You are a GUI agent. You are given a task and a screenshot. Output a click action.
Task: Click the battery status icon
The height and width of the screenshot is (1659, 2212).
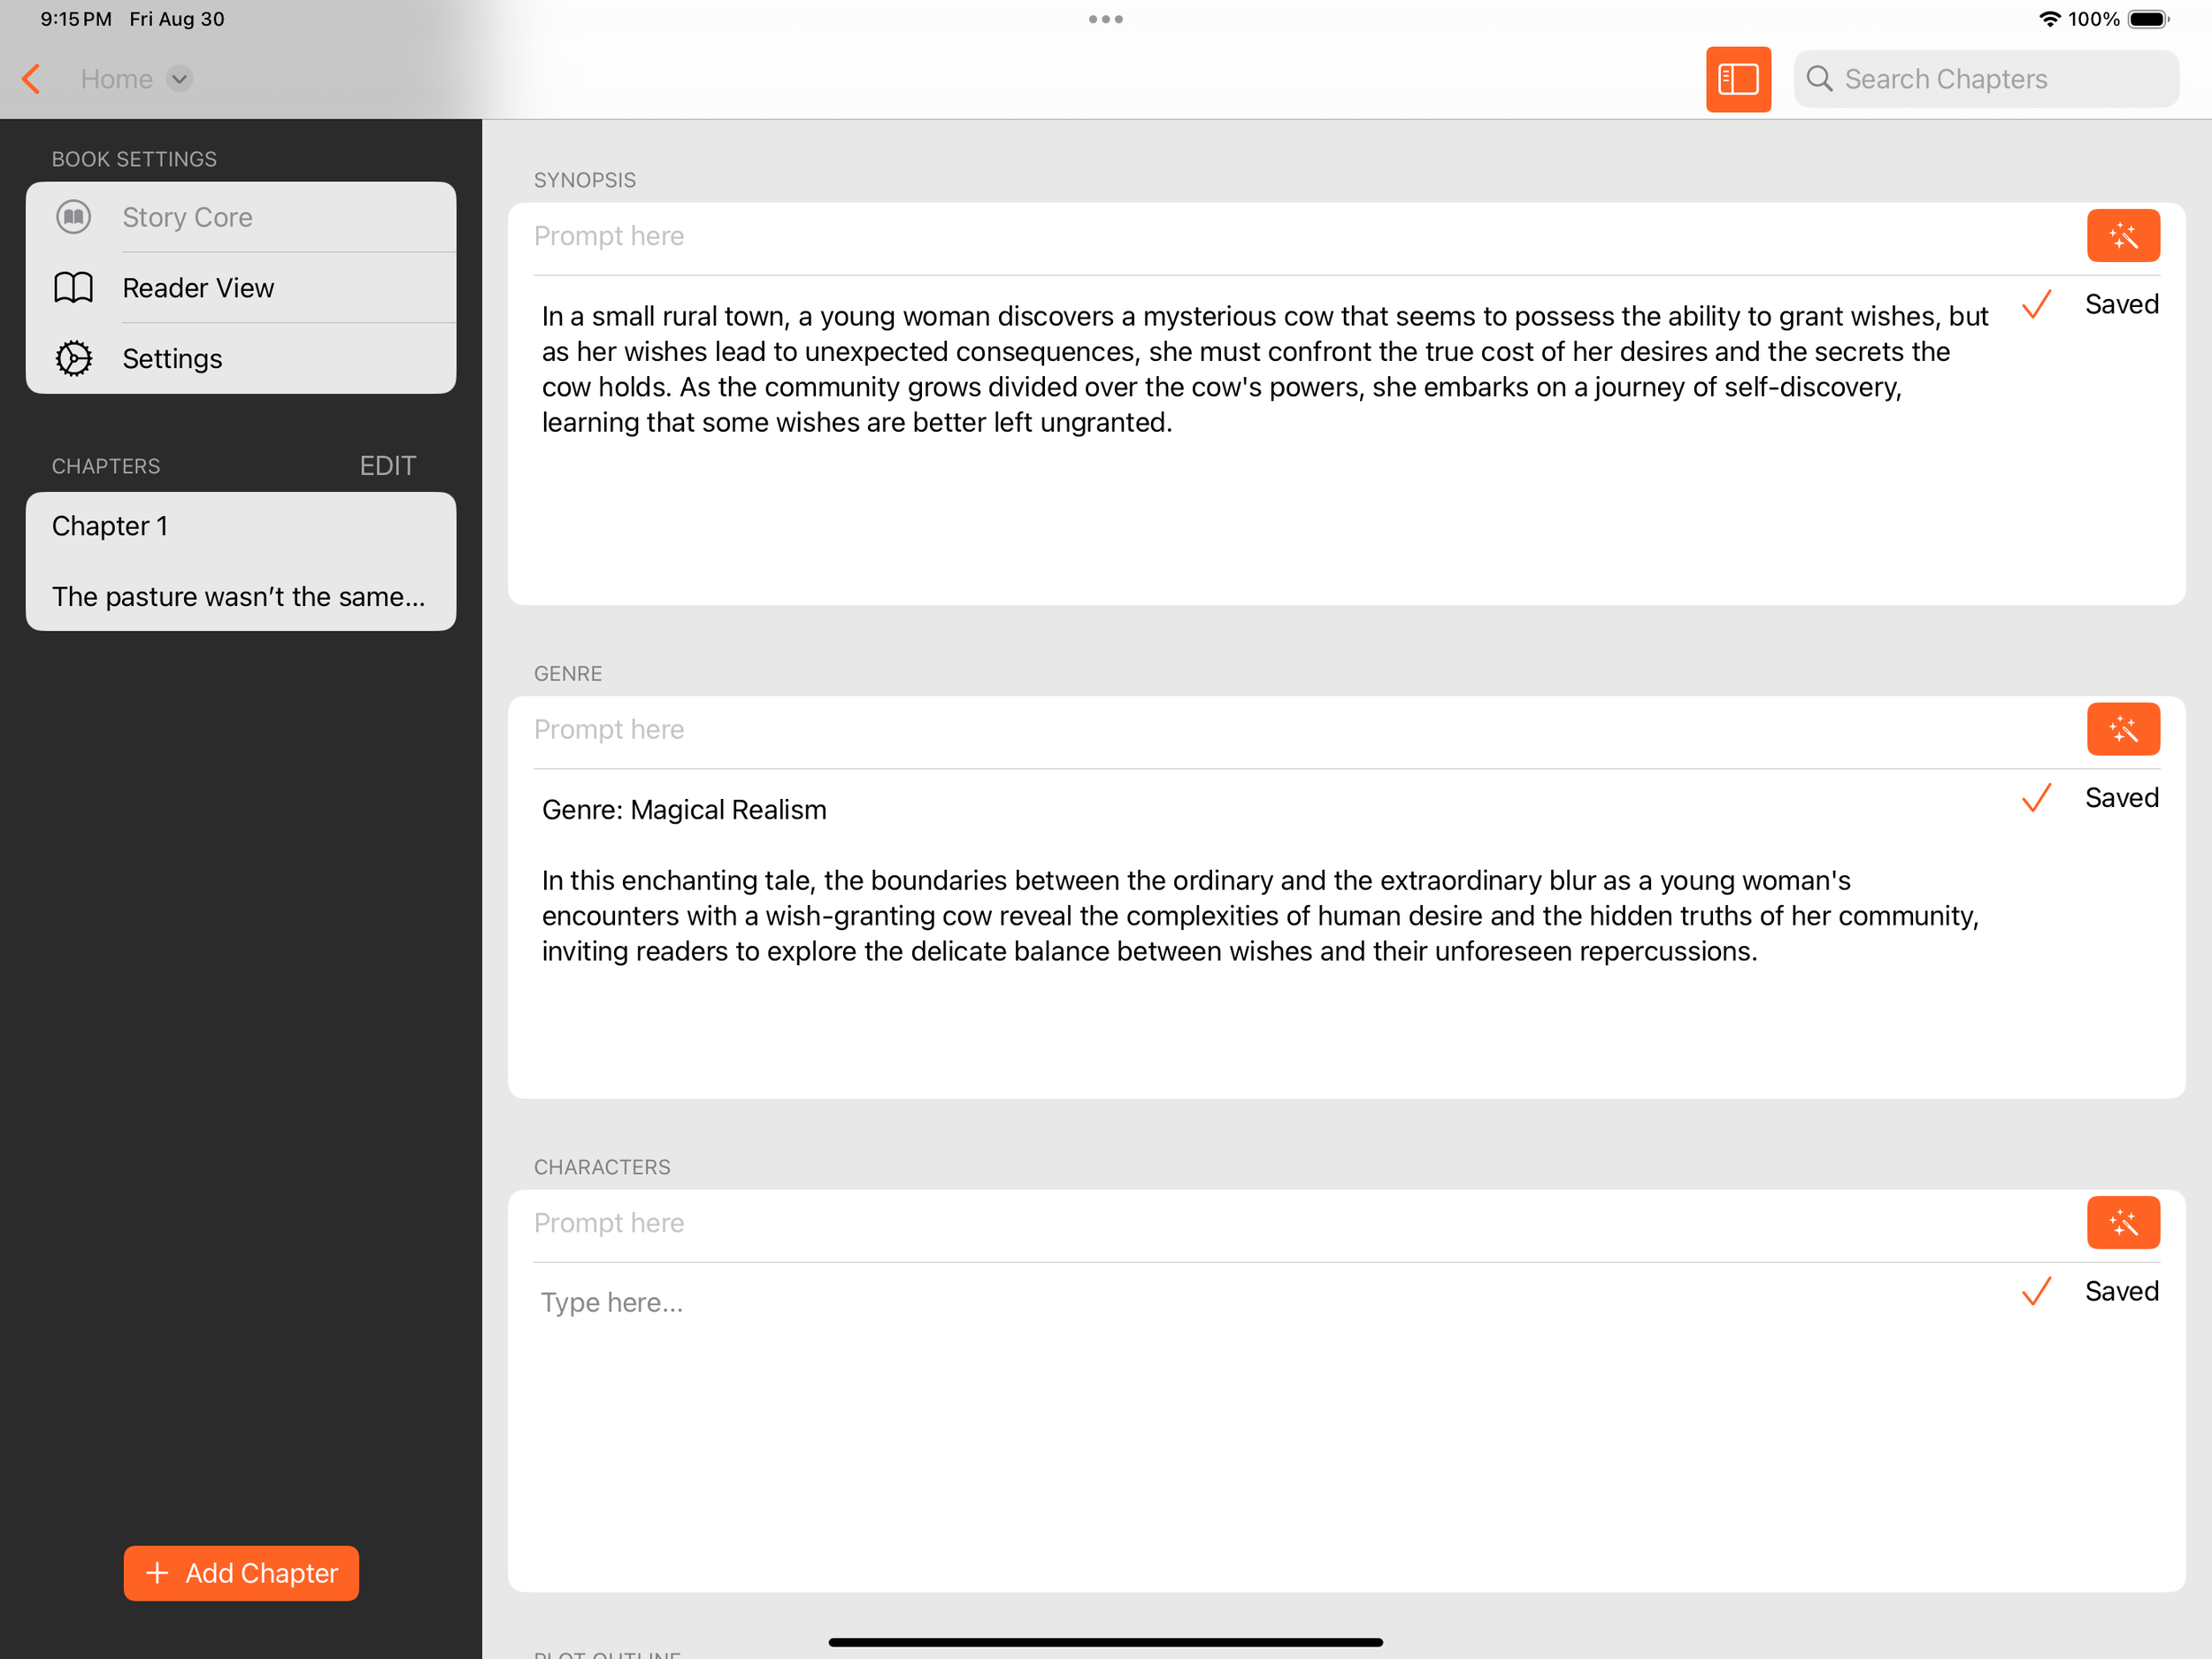pyautogui.click(x=2148, y=19)
